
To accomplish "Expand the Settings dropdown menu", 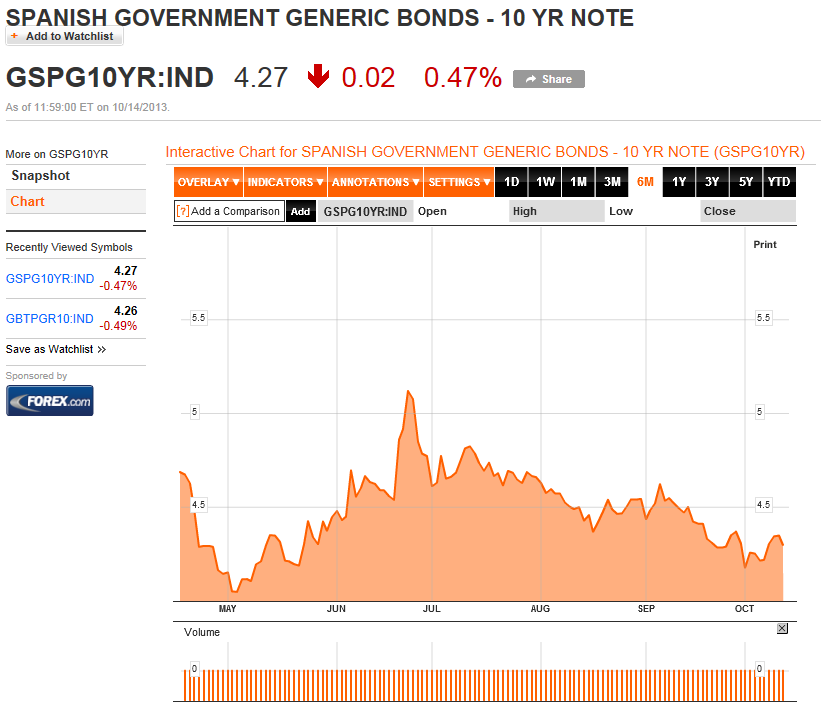I will pos(459,182).
